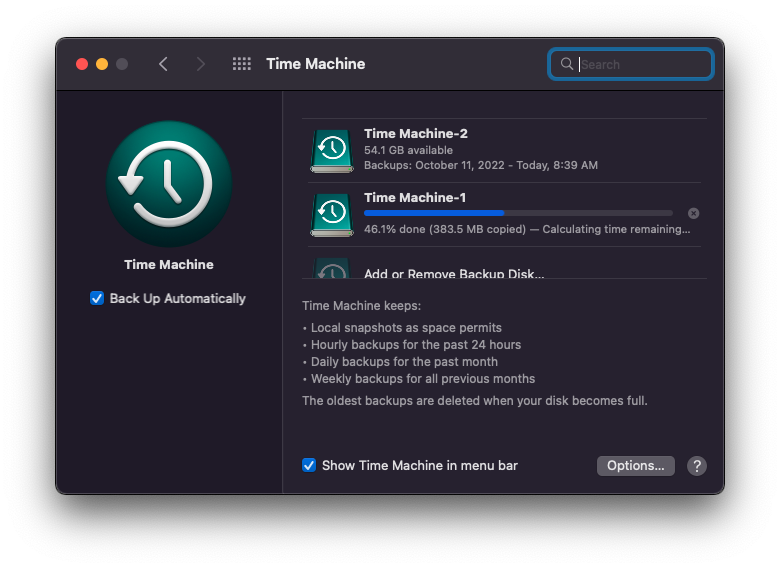Image resolution: width=780 pixels, height=568 pixels.
Task: Go back with the left chevron button
Action: tap(163, 64)
